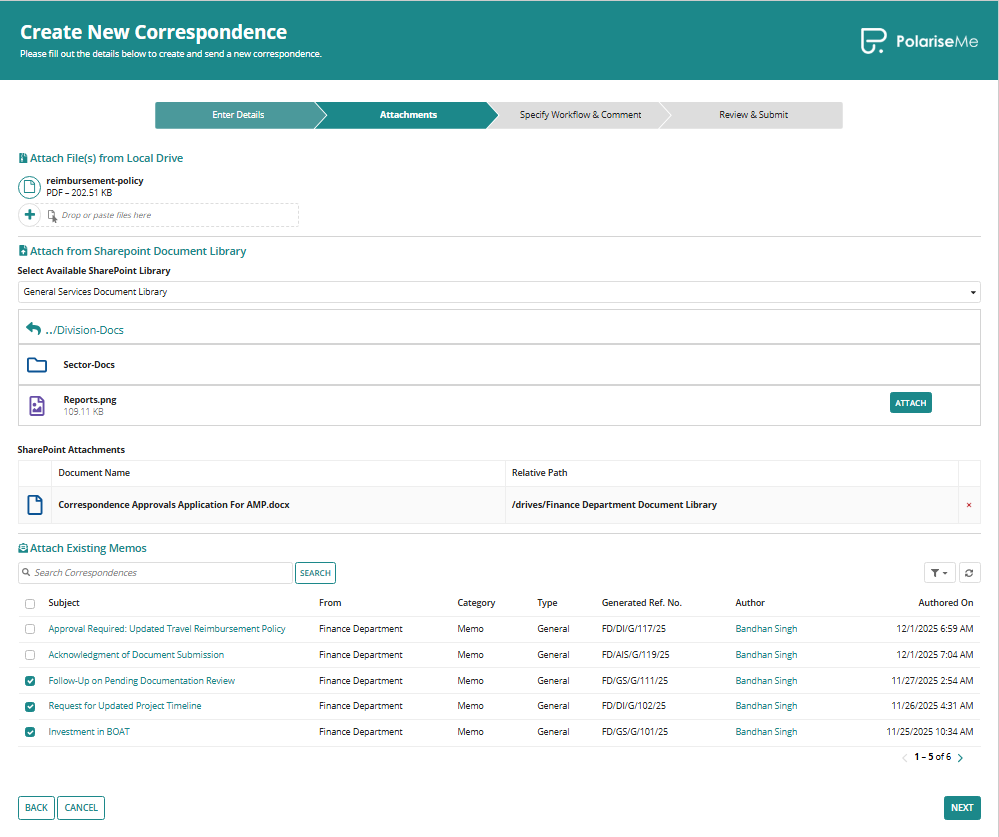Click the reimbursement-policy PDF file icon
The width and height of the screenshot is (999, 837).
pos(30,187)
